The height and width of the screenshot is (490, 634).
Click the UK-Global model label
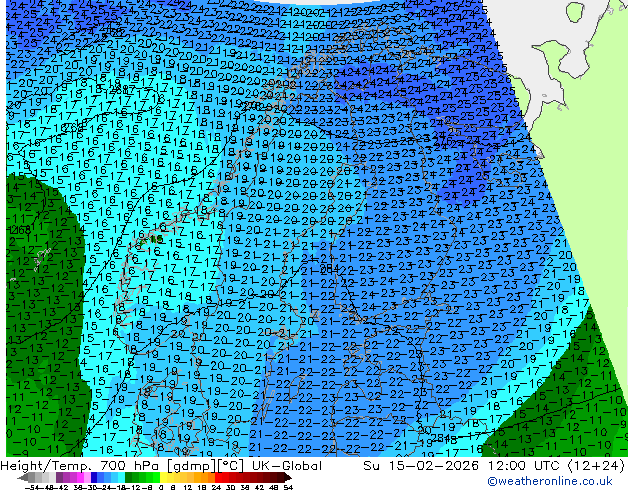tap(287, 466)
